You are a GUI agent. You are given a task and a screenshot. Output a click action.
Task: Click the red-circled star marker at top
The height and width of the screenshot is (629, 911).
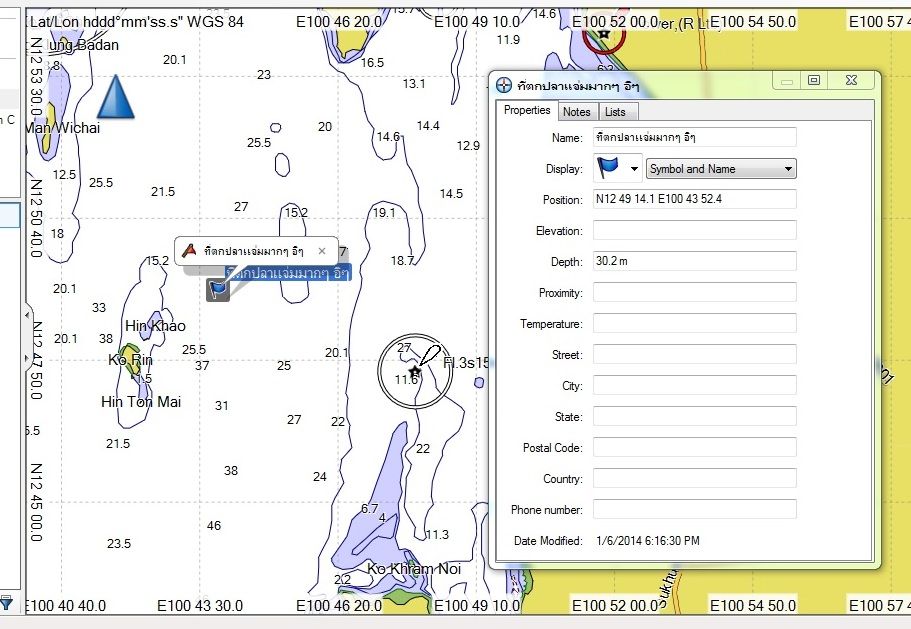tap(603, 34)
